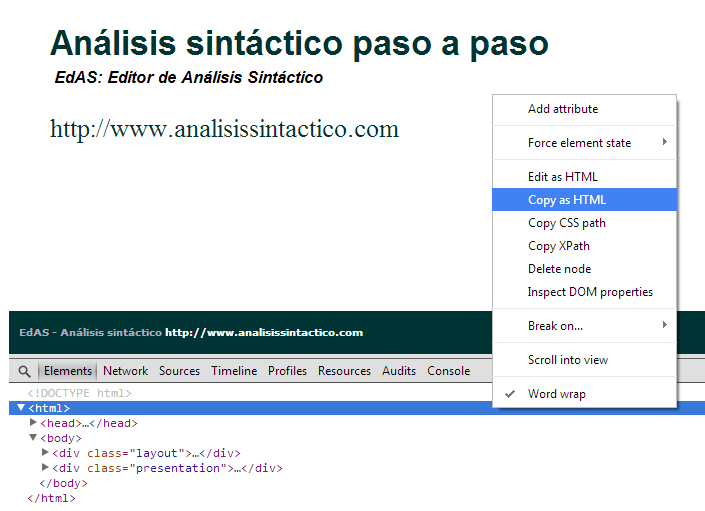Click the analisissintactico.com link in dark banner
The width and height of the screenshot is (705, 511).
(264, 333)
